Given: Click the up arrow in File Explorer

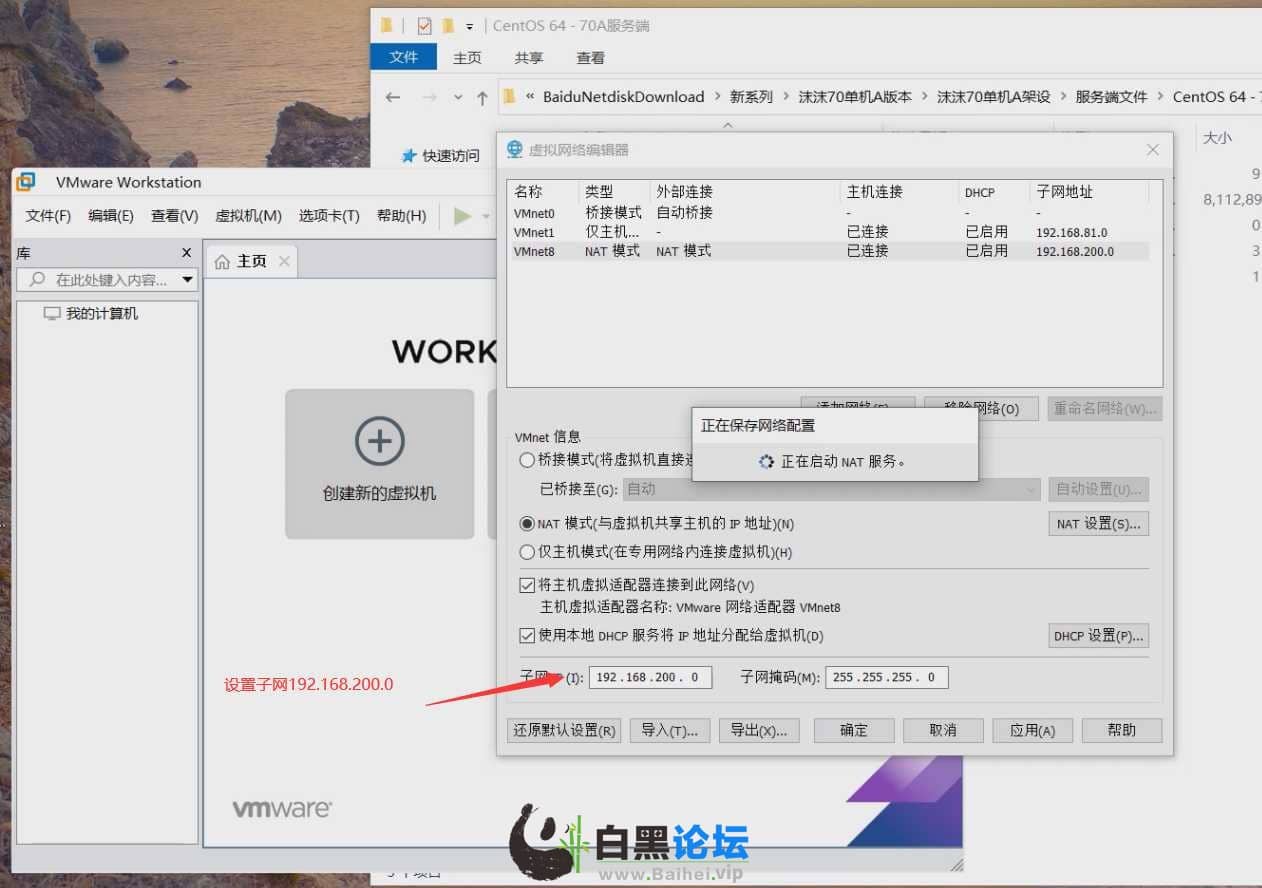Looking at the screenshot, I should pos(482,97).
